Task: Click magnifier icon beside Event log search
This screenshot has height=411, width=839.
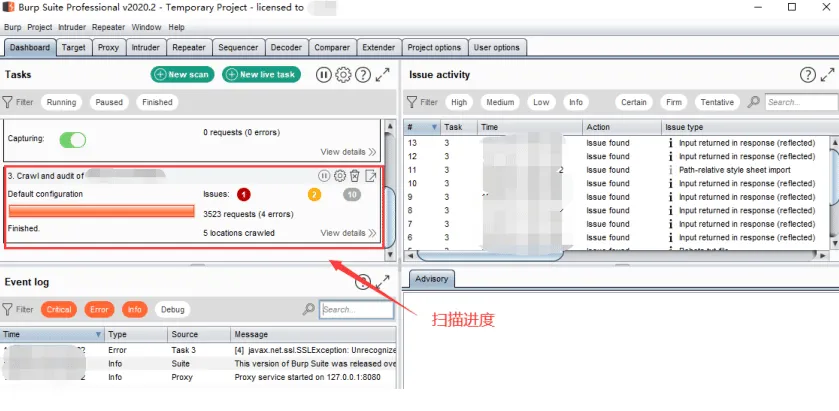Action: pyautogui.click(x=308, y=309)
